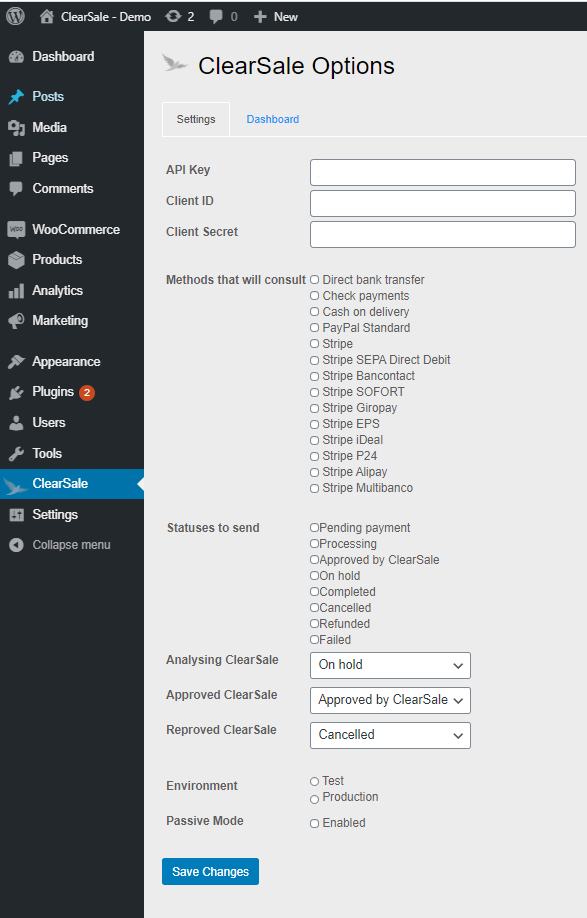Click the comments bubble icon in admin bar

coord(216,16)
